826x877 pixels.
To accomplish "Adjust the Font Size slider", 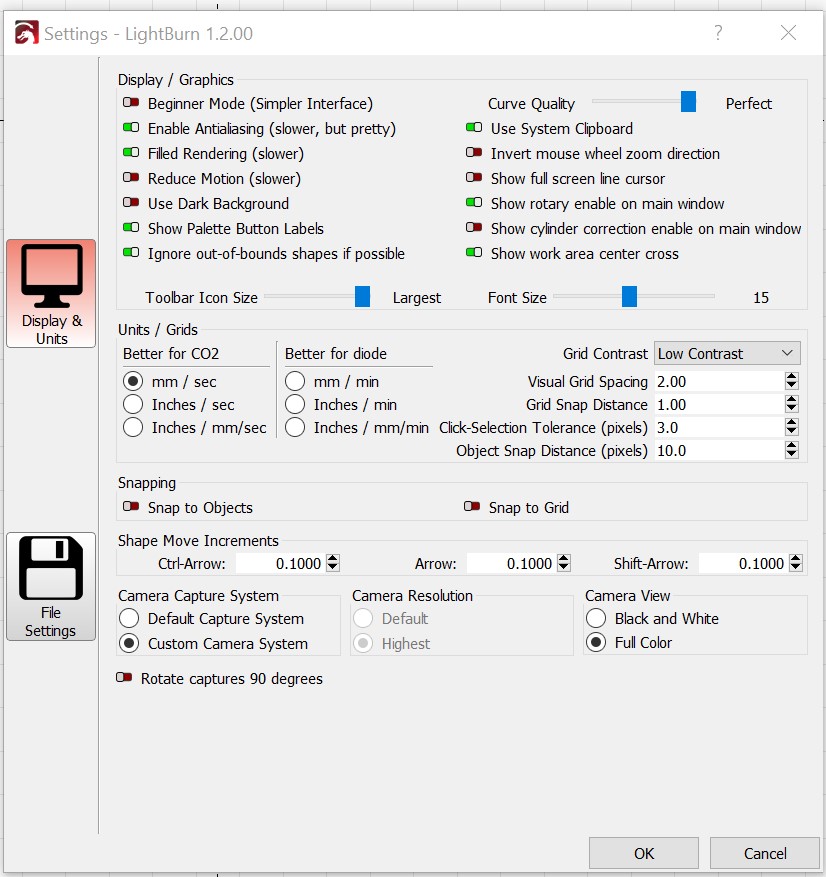I will (628, 297).
